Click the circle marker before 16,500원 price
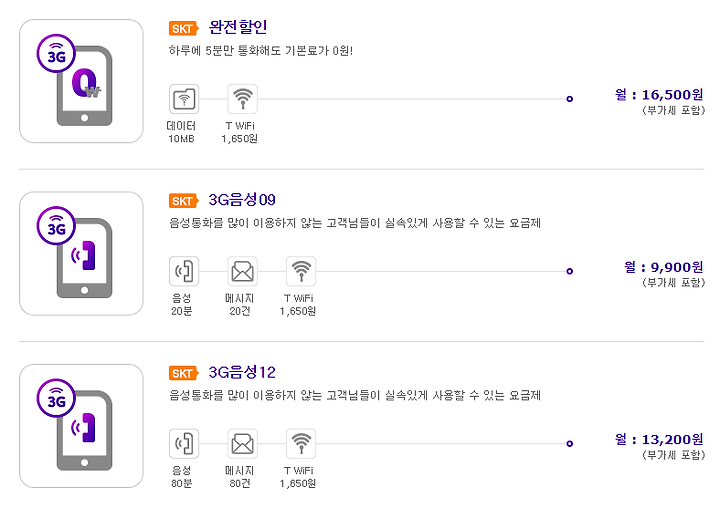Screen dimensions: 720x508 (569, 99)
